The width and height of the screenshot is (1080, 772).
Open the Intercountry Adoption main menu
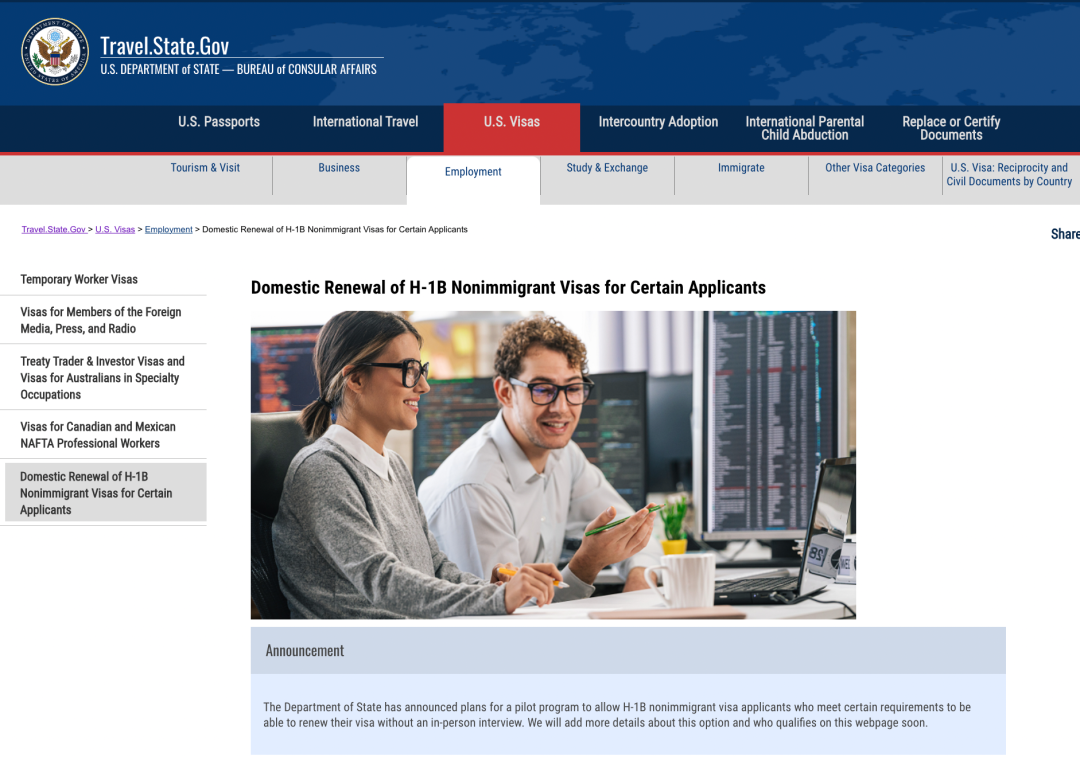[x=658, y=122]
